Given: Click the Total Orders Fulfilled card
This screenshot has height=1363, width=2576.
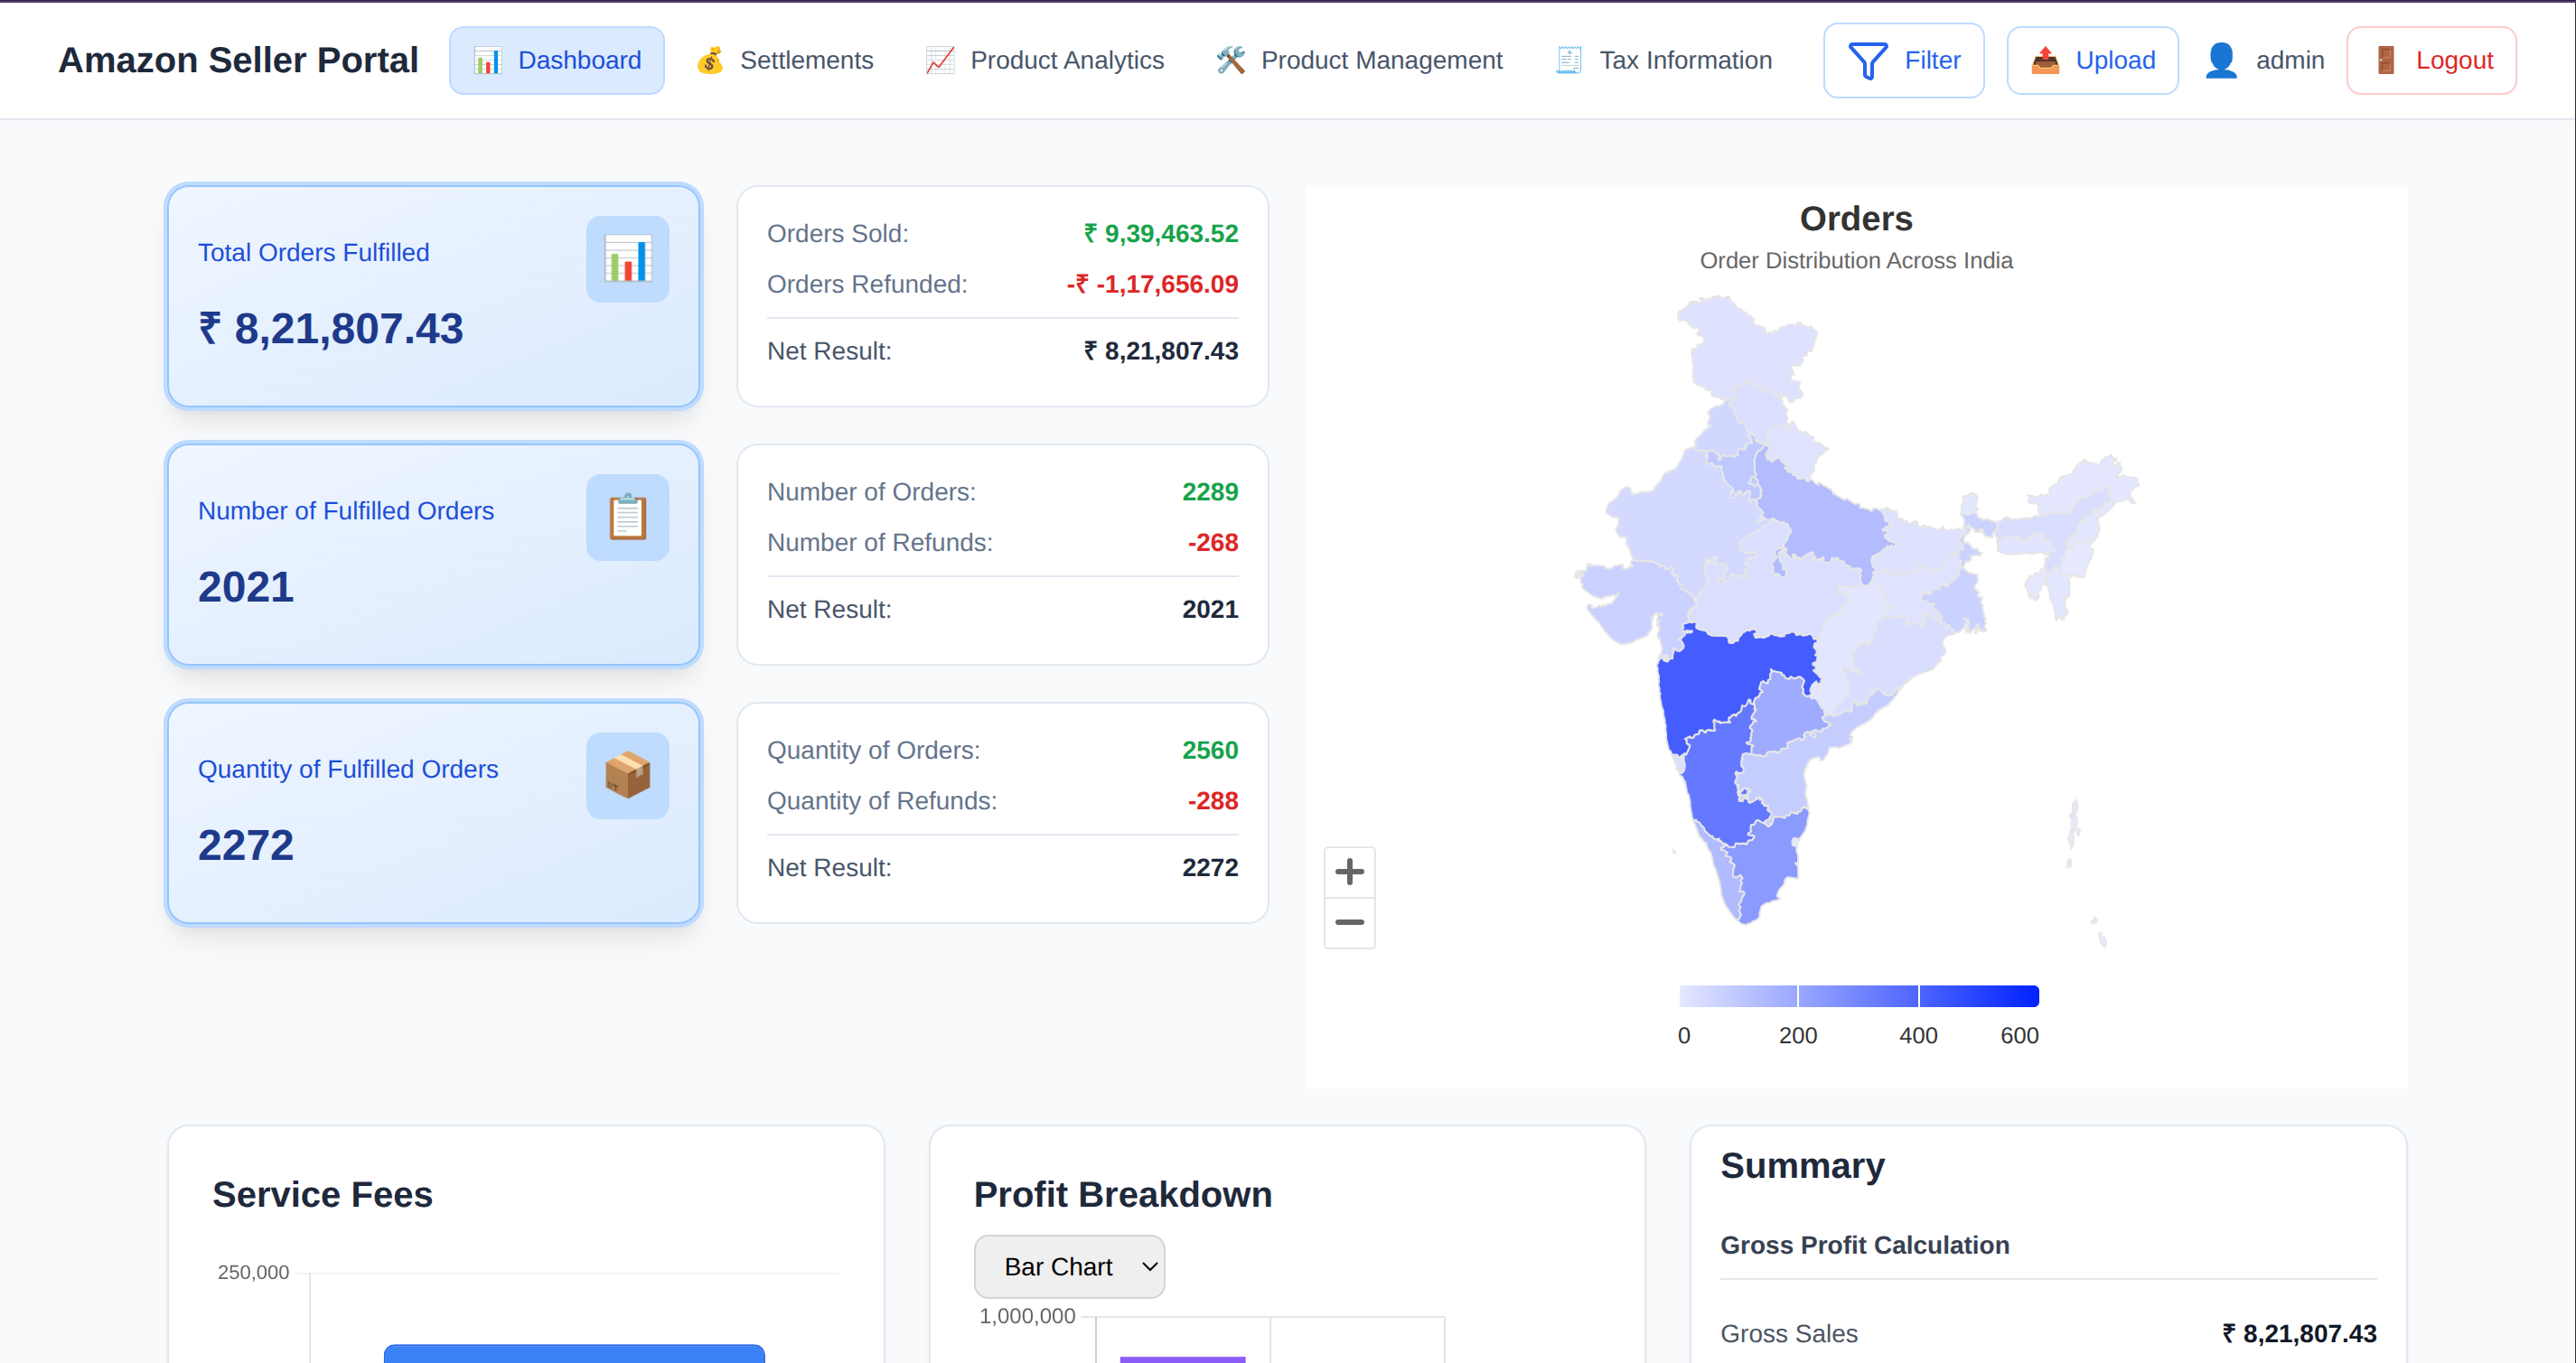Looking at the screenshot, I should coord(434,296).
